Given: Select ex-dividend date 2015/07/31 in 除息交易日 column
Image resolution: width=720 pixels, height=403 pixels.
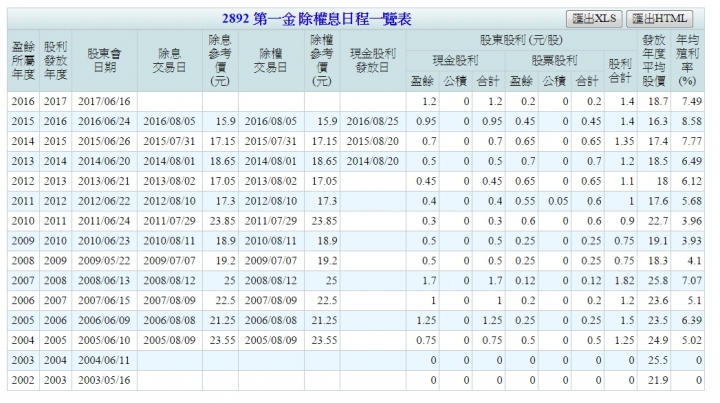Looking at the screenshot, I should coord(169,141).
